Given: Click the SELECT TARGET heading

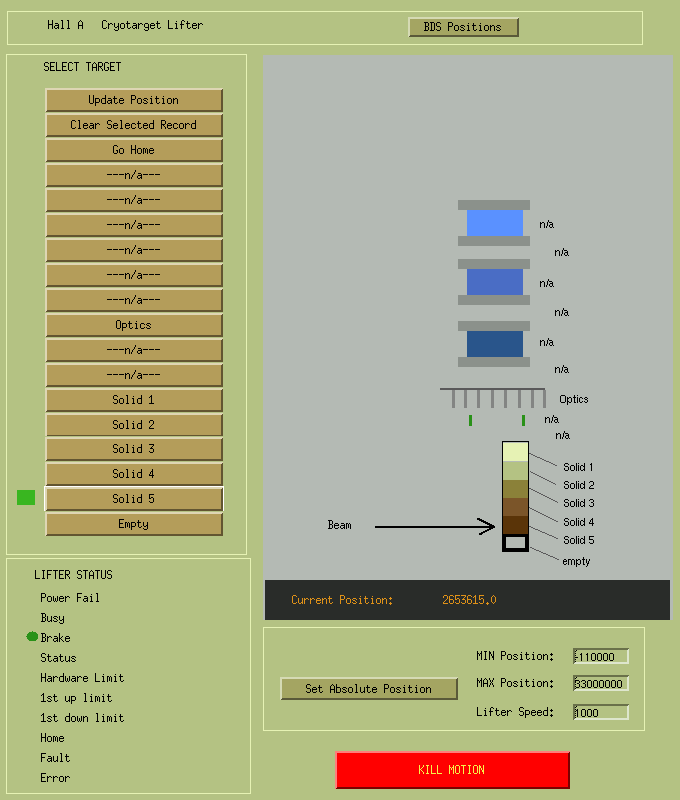Looking at the screenshot, I should click(x=82, y=67).
